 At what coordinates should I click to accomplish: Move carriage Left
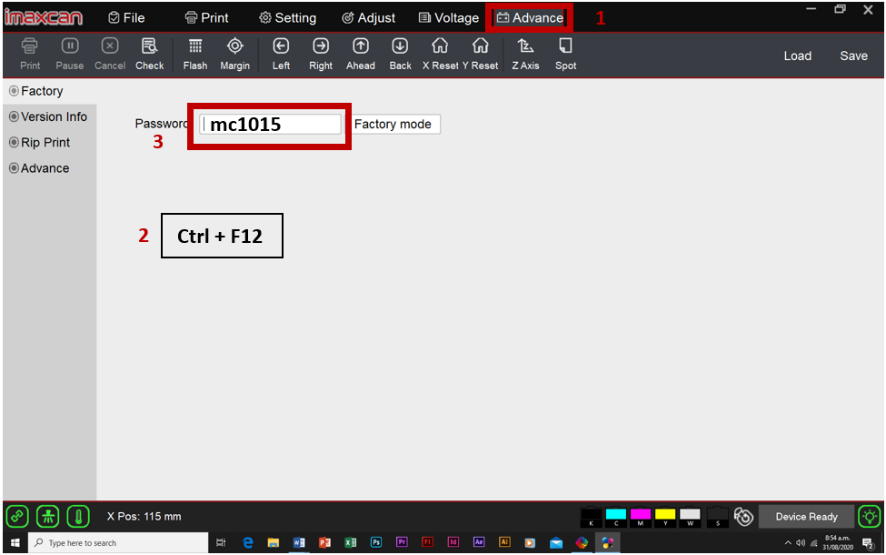coord(281,54)
